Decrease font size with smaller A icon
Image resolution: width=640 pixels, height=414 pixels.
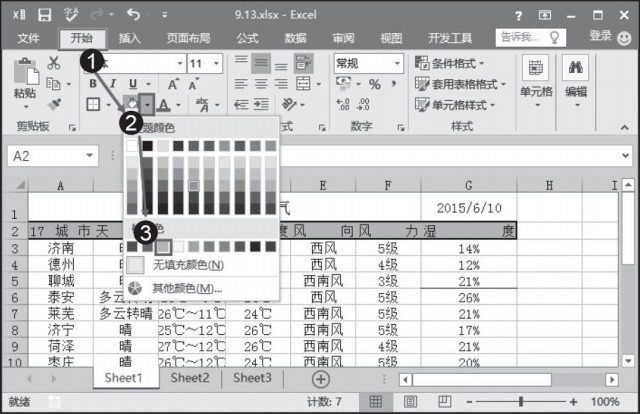tap(193, 84)
